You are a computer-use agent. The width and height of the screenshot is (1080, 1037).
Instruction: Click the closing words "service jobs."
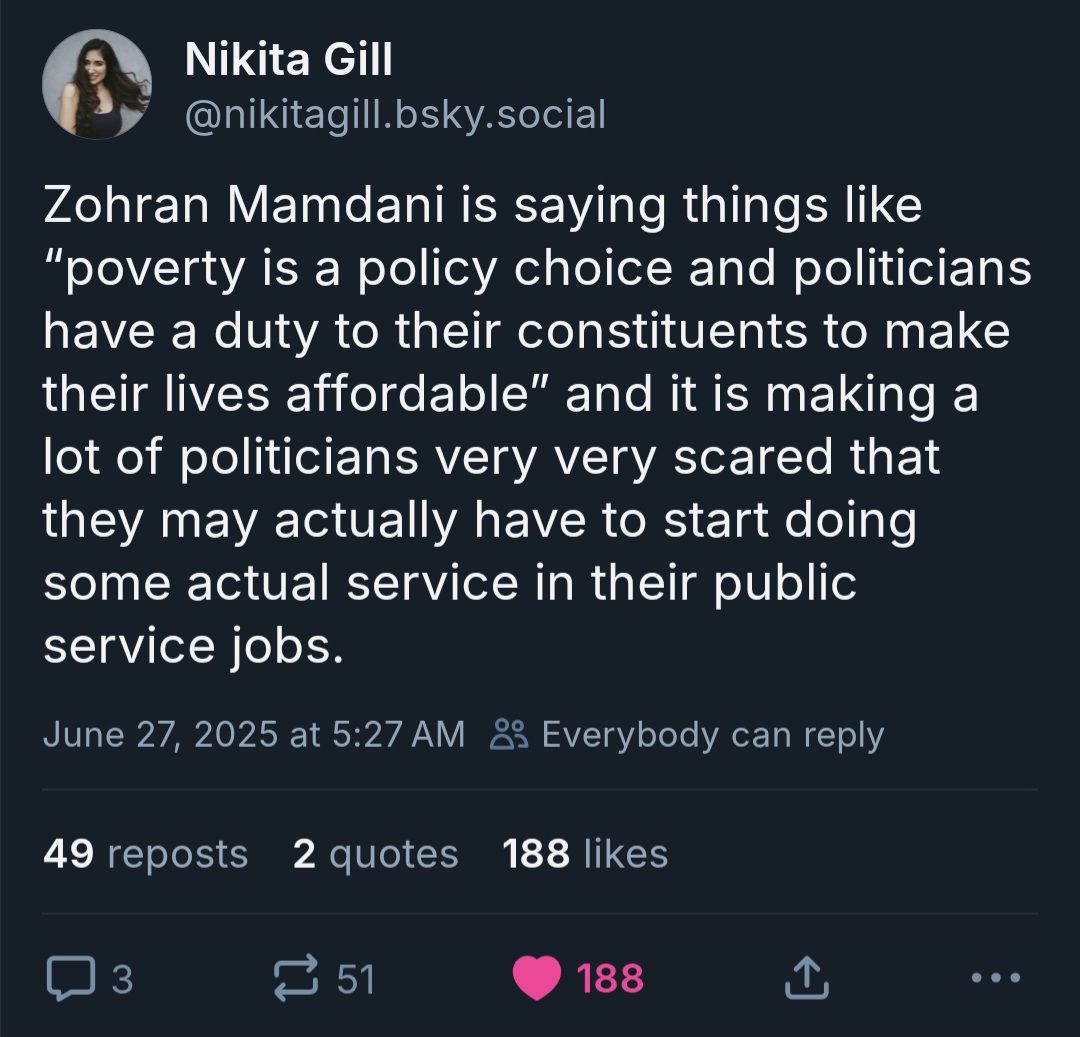tap(193, 646)
